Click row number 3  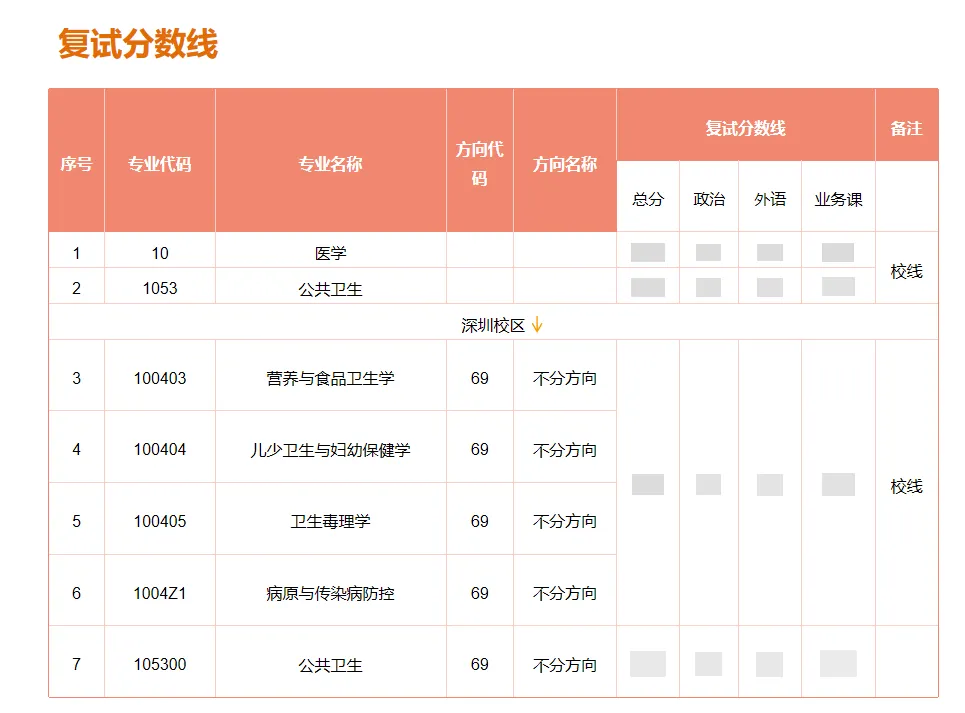point(76,378)
